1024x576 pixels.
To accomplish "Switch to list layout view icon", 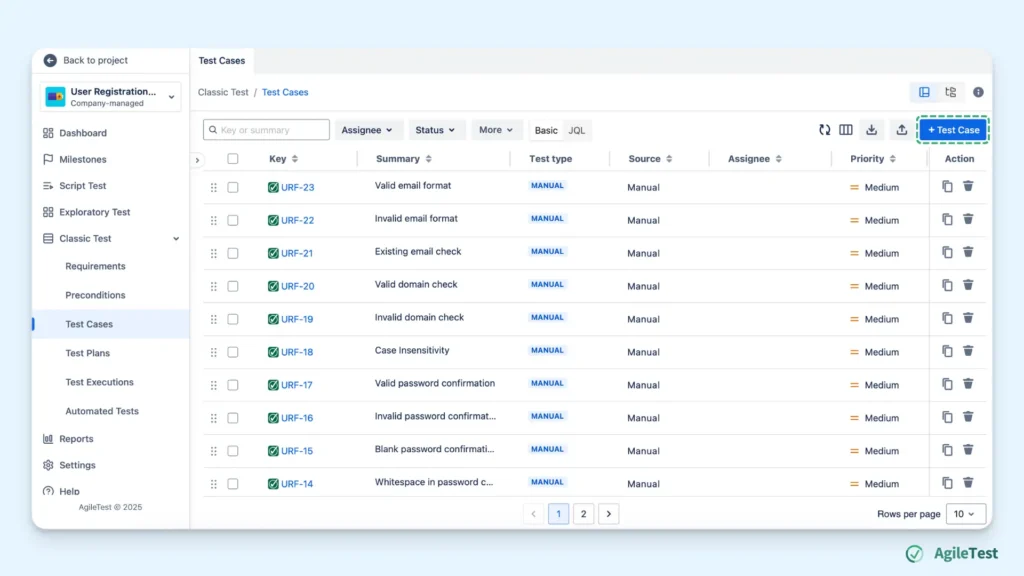I will [x=924, y=92].
